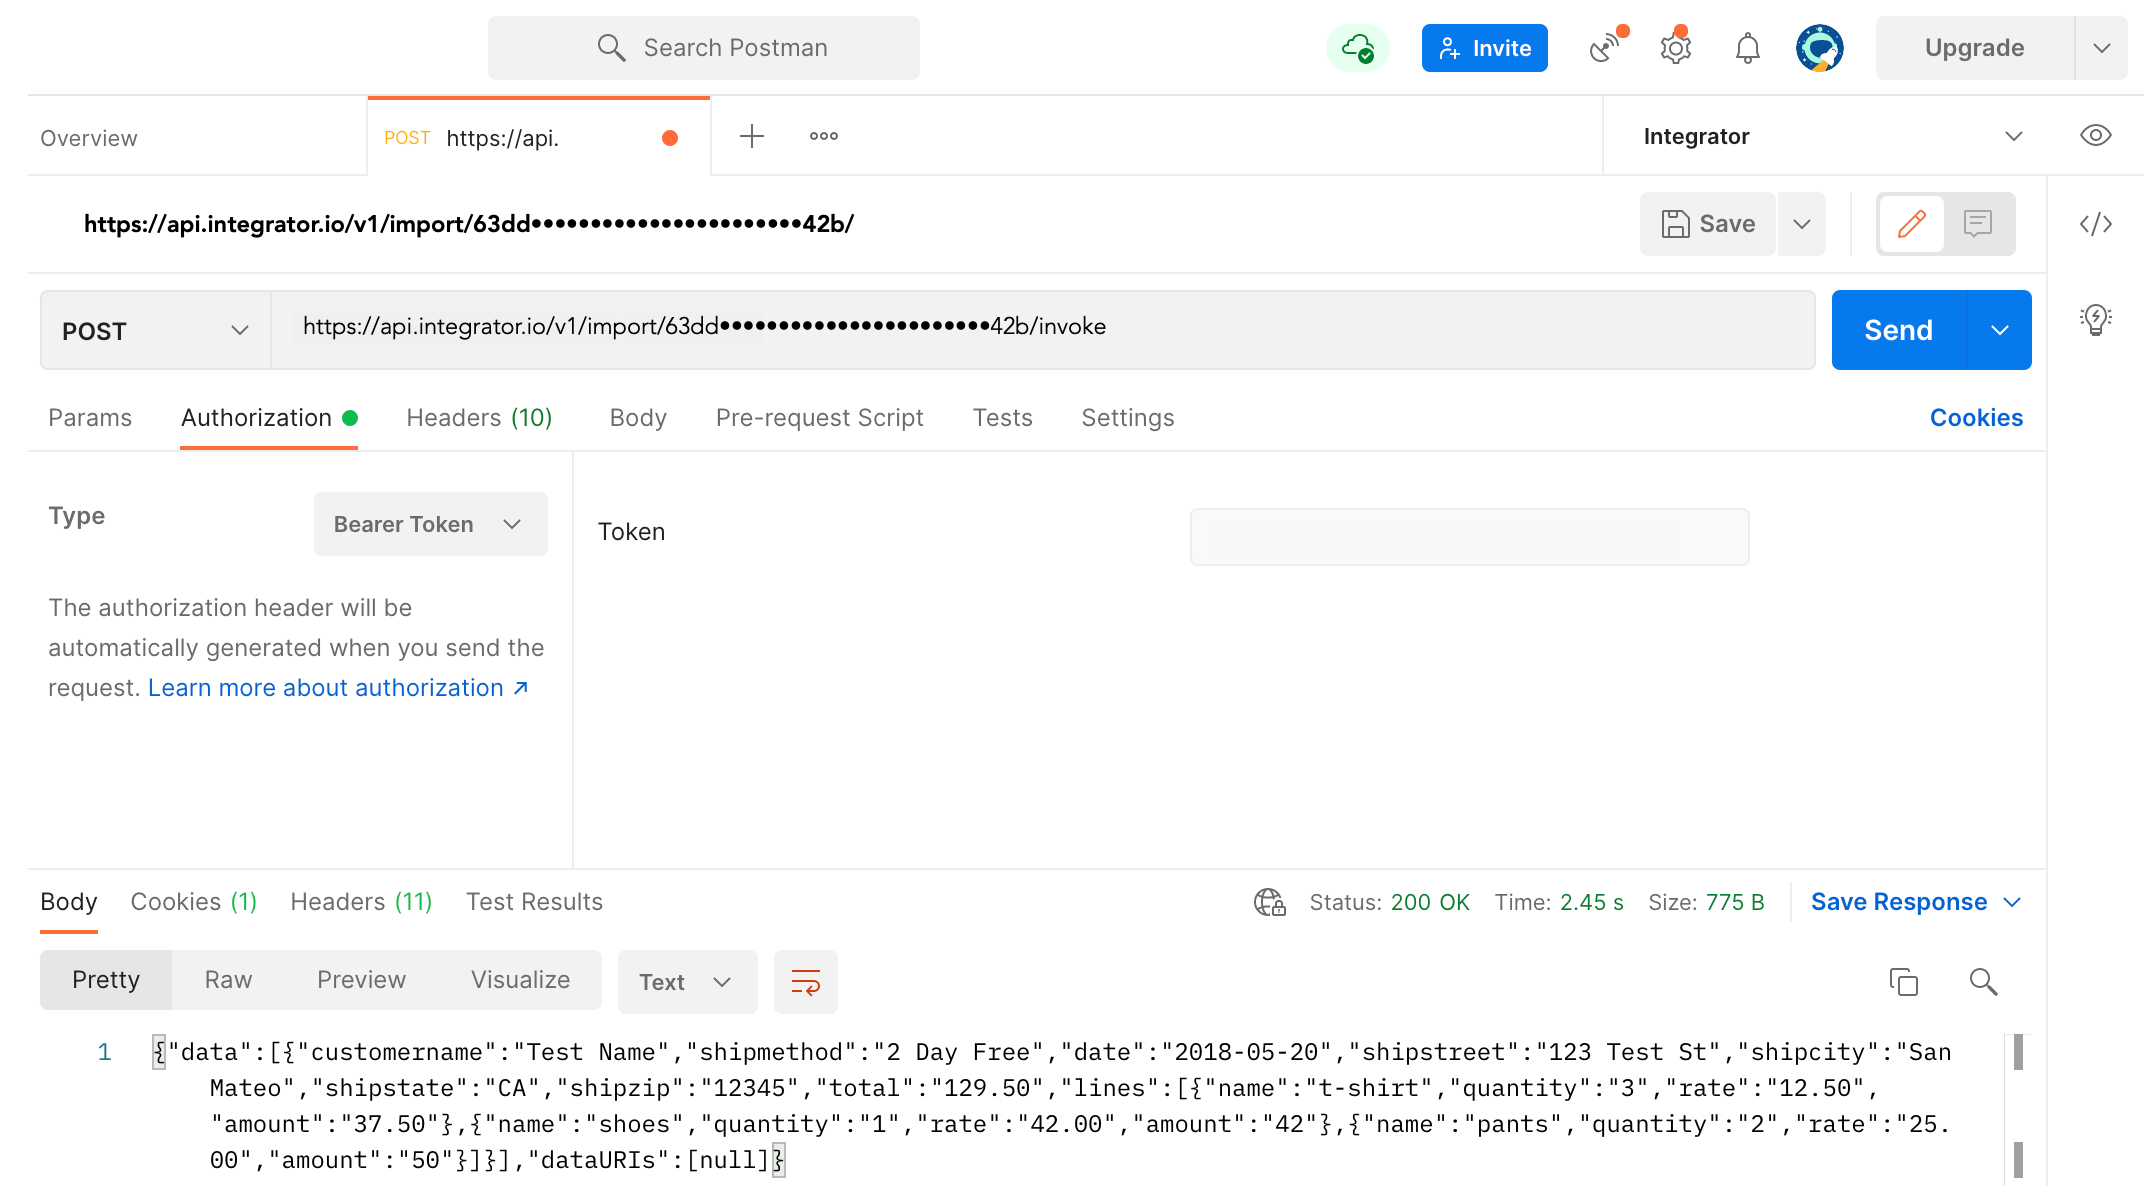The width and height of the screenshot is (2144, 1186).
Task: Open the user avatar menu
Action: coord(1820,48)
